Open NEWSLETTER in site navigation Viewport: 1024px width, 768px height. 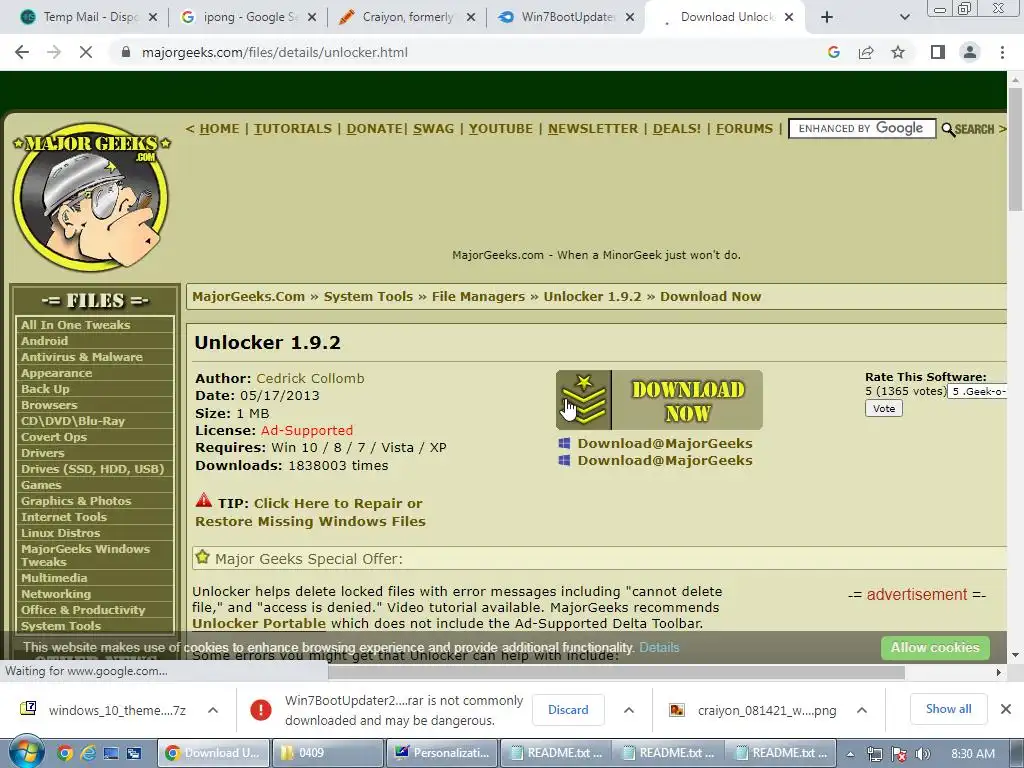593,129
